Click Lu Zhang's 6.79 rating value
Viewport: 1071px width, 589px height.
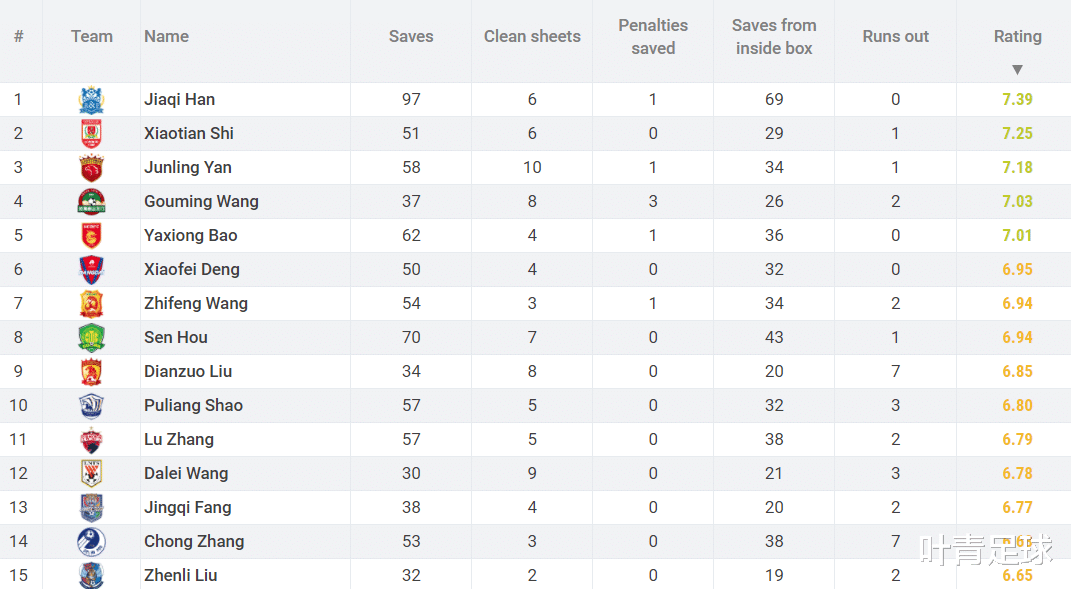tap(1017, 439)
